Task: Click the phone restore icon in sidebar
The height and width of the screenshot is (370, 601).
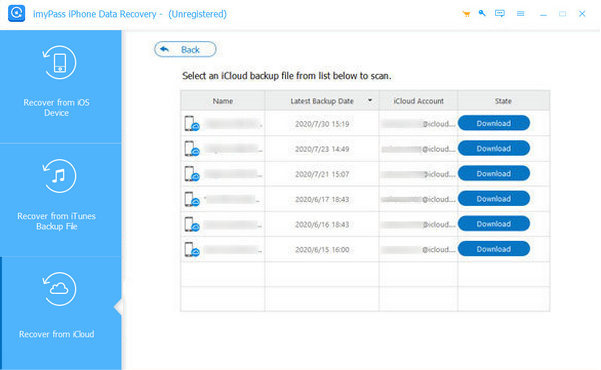Action: click(59, 62)
